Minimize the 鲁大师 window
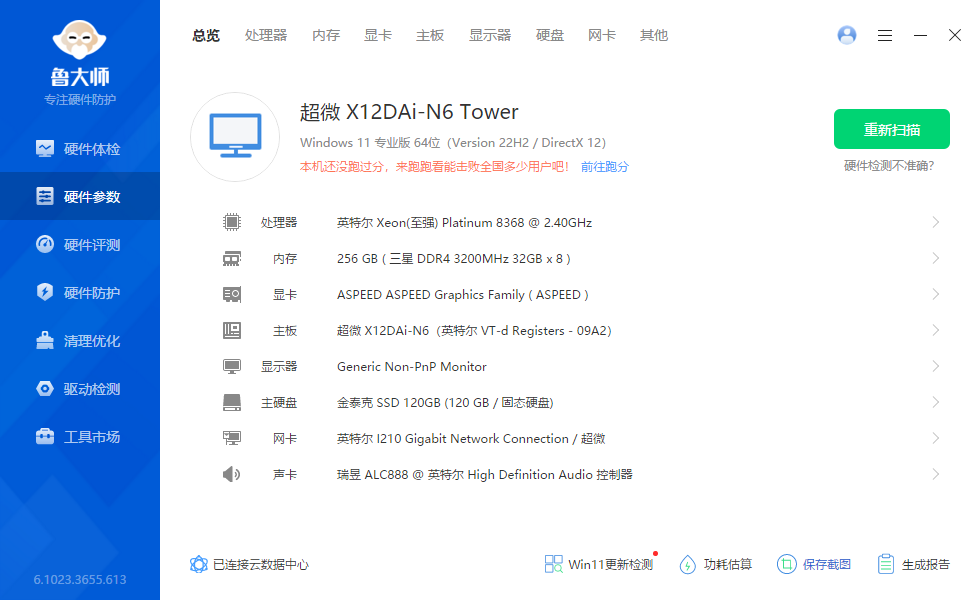 (x=920, y=36)
